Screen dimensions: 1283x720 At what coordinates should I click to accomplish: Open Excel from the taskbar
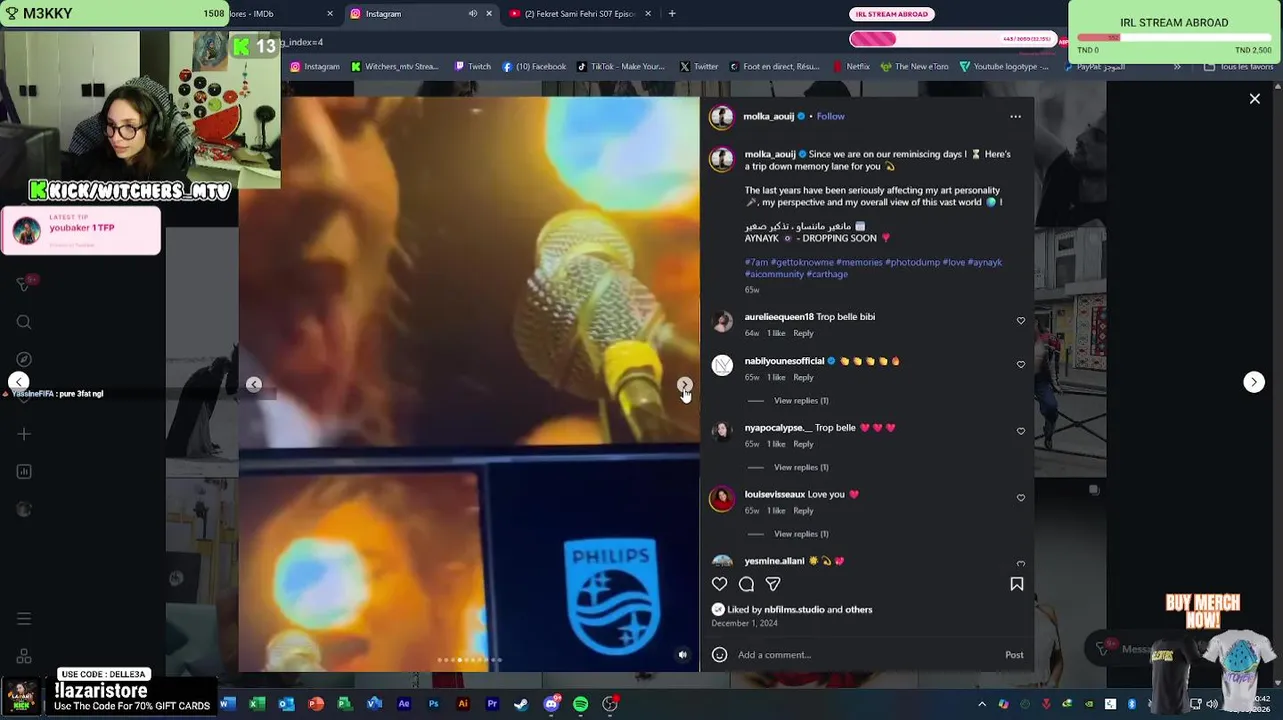(x=256, y=704)
